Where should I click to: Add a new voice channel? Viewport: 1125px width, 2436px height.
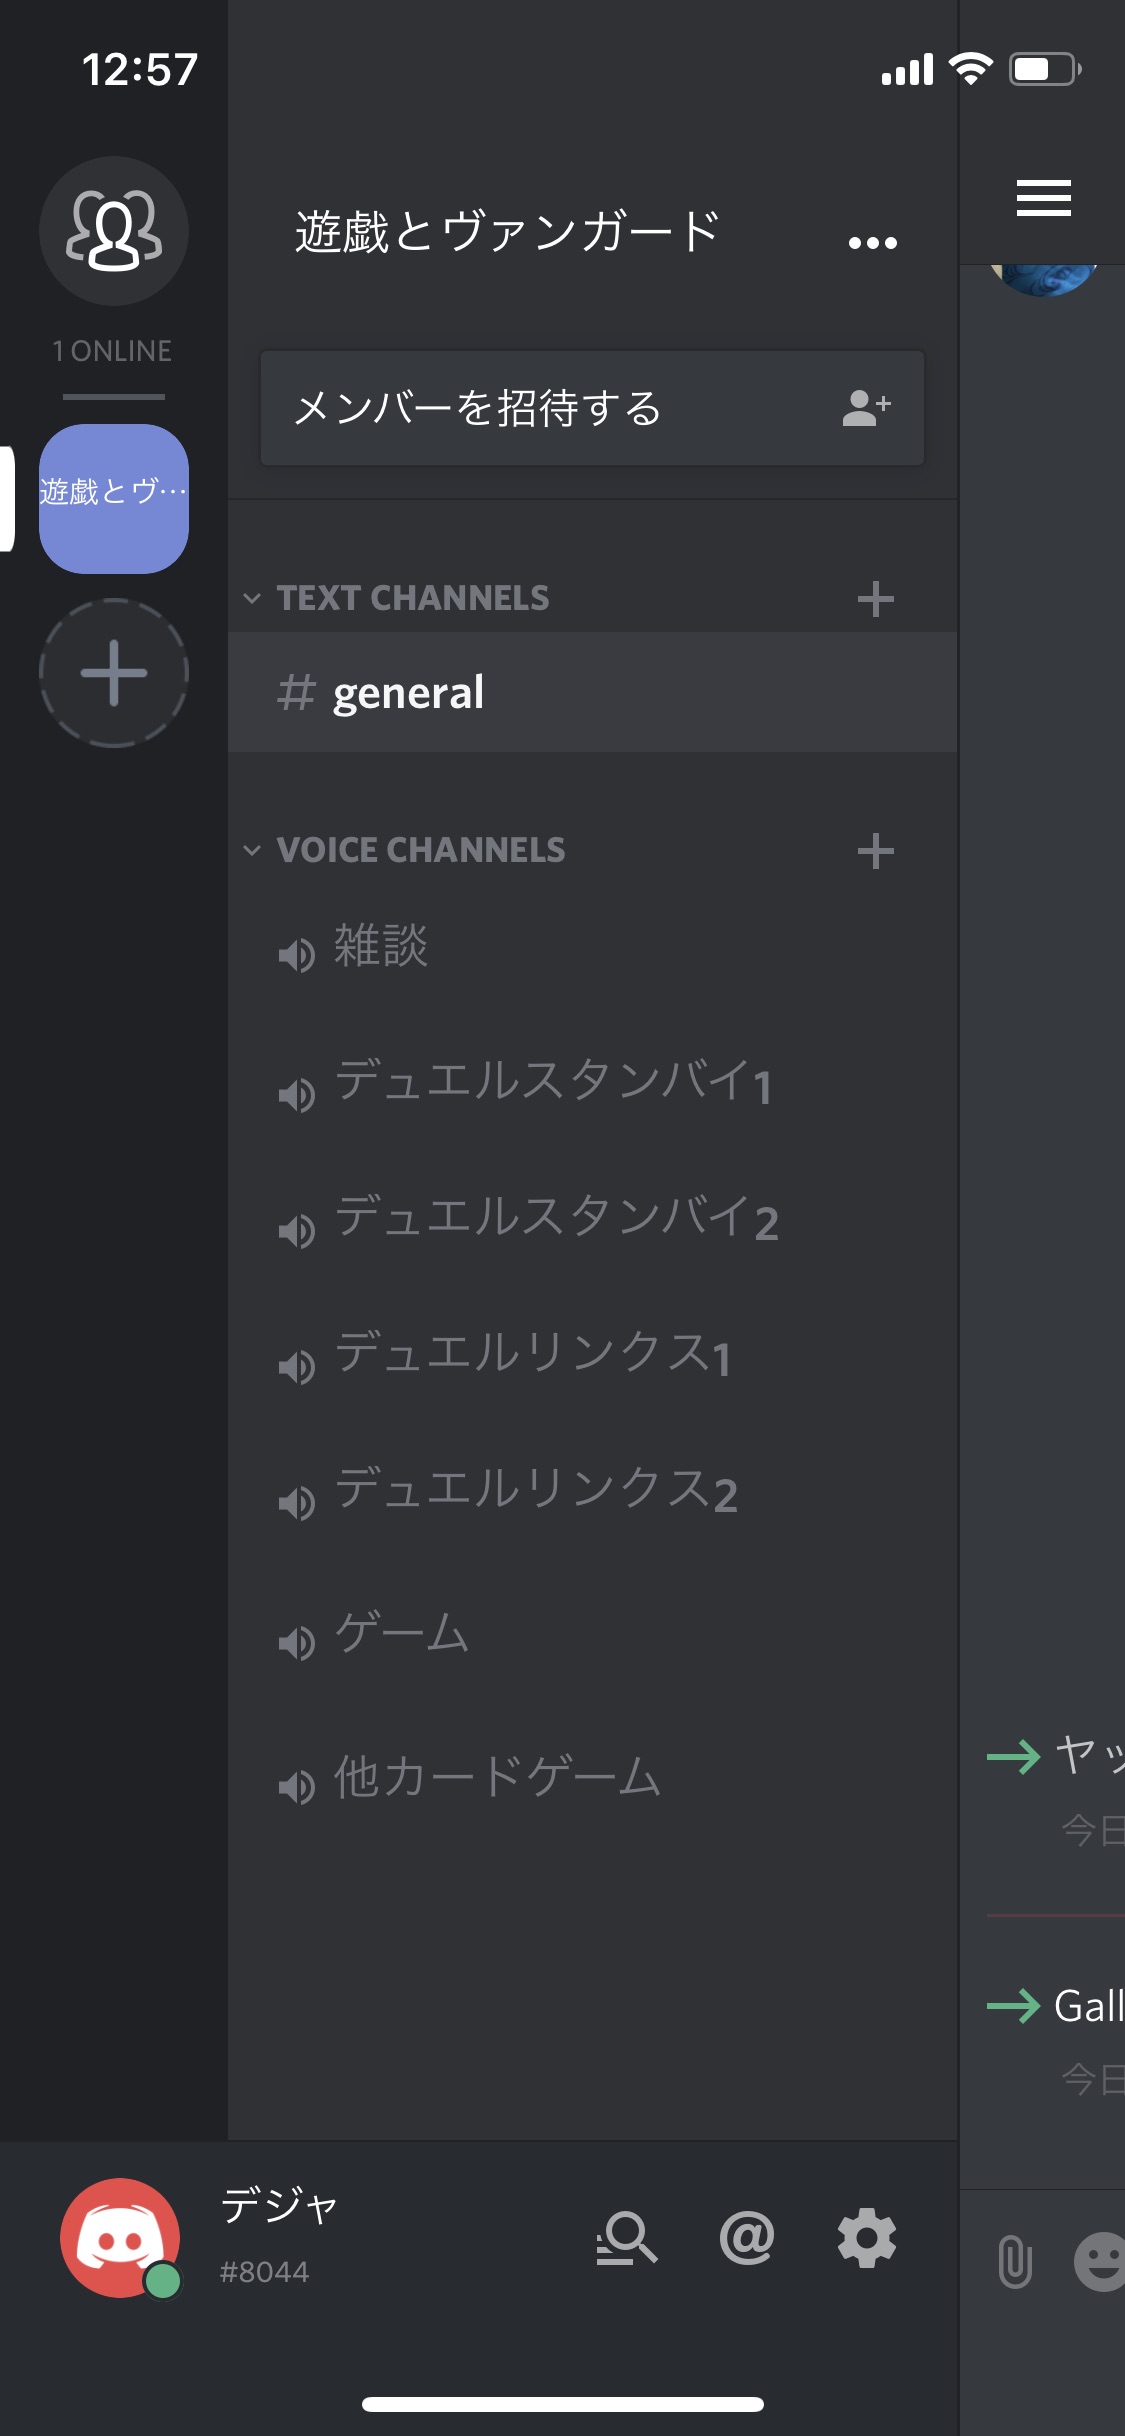tap(875, 851)
